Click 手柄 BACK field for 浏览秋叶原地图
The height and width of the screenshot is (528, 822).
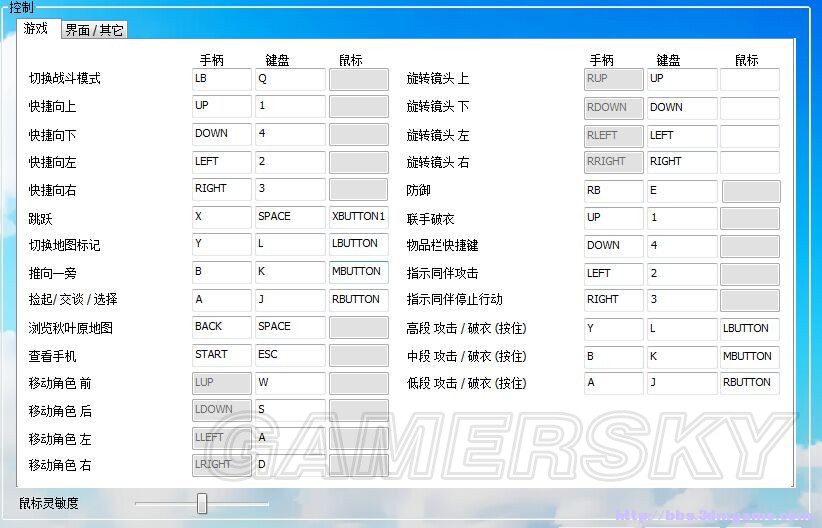click(222, 327)
